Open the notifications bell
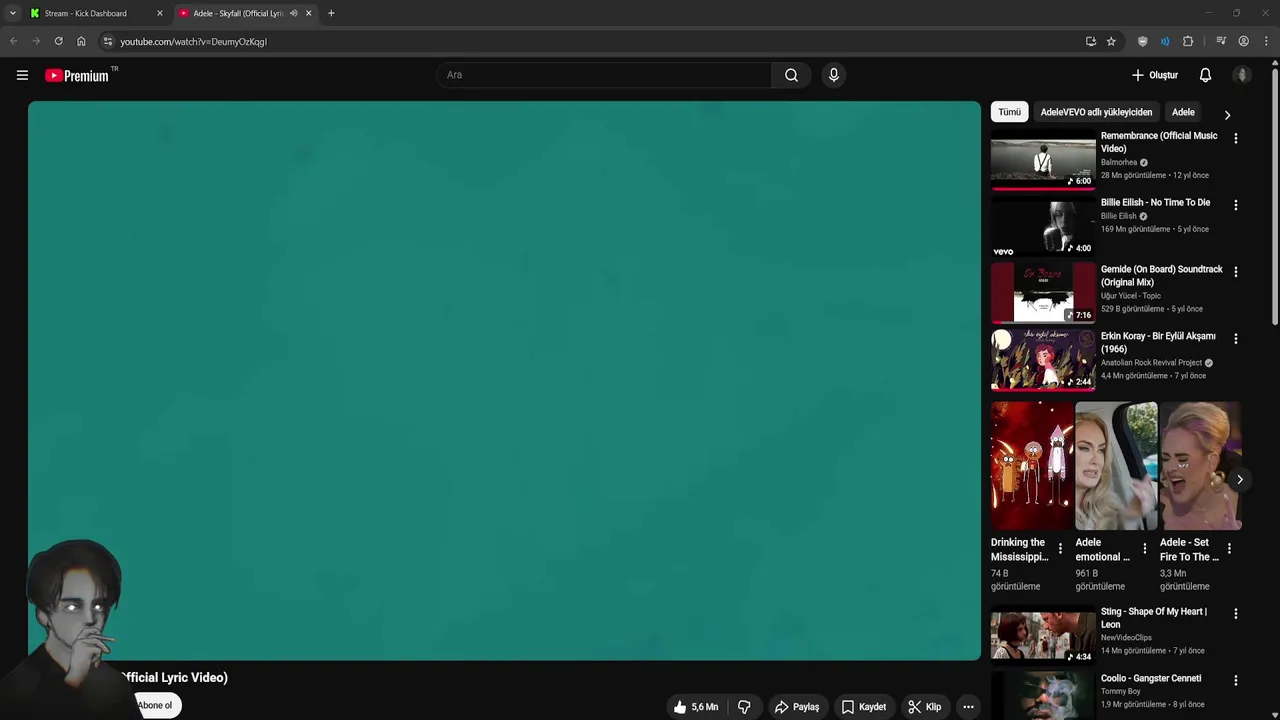The height and width of the screenshot is (720, 1280). pyautogui.click(x=1205, y=75)
